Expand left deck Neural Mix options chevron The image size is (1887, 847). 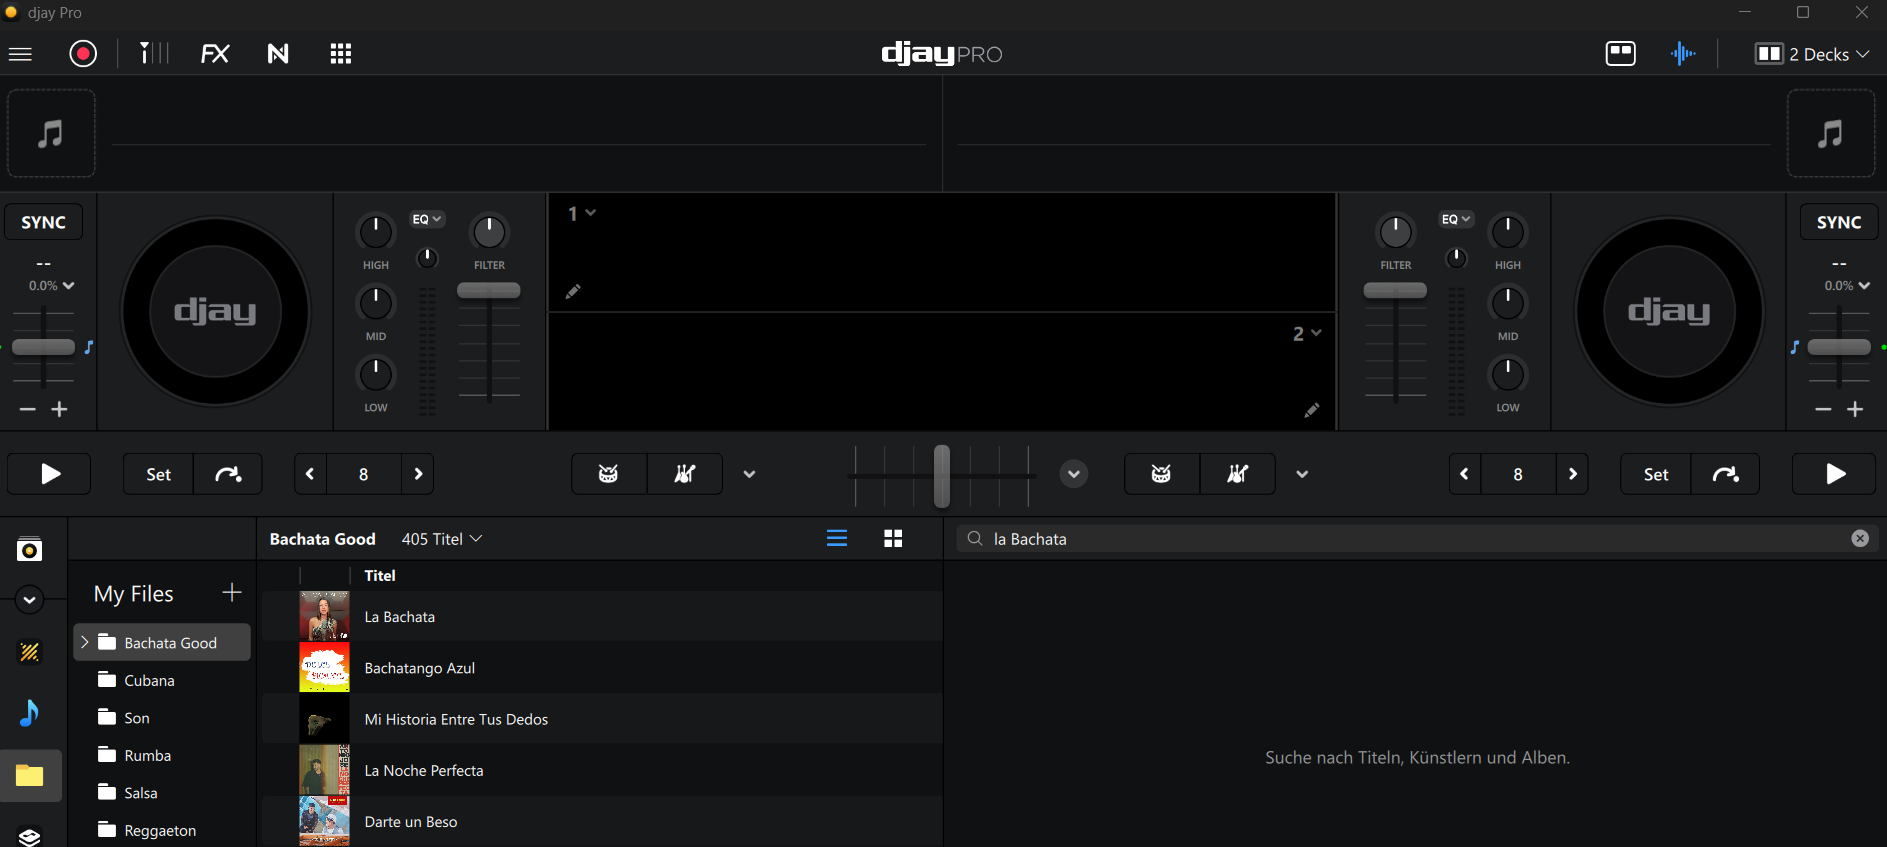[x=749, y=474]
